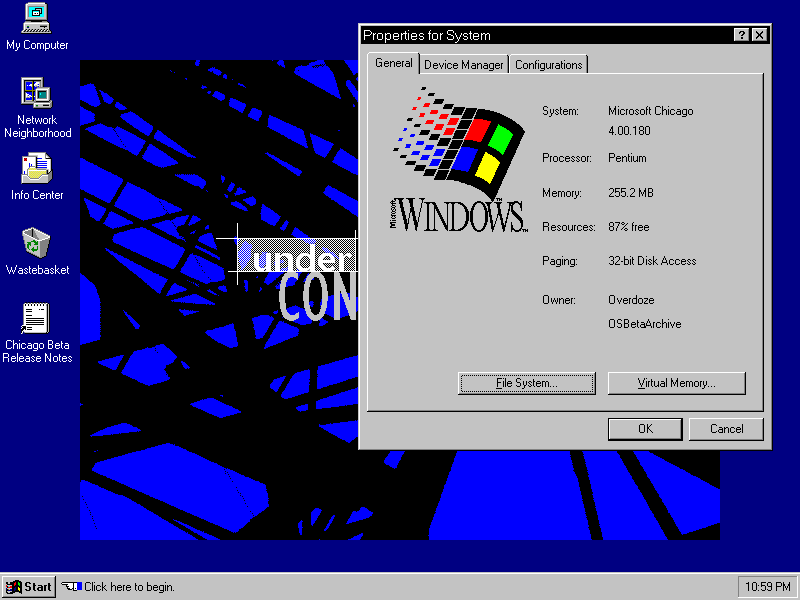Open the Virtual Memory settings button
Image resolution: width=800 pixels, height=600 pixels.
tap(677, 383)
